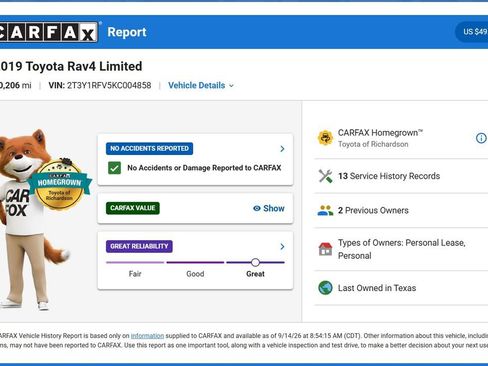Show the CARFAX Value with eye icon
This screenshot has width=488, height=366.
tap(269, 208)
